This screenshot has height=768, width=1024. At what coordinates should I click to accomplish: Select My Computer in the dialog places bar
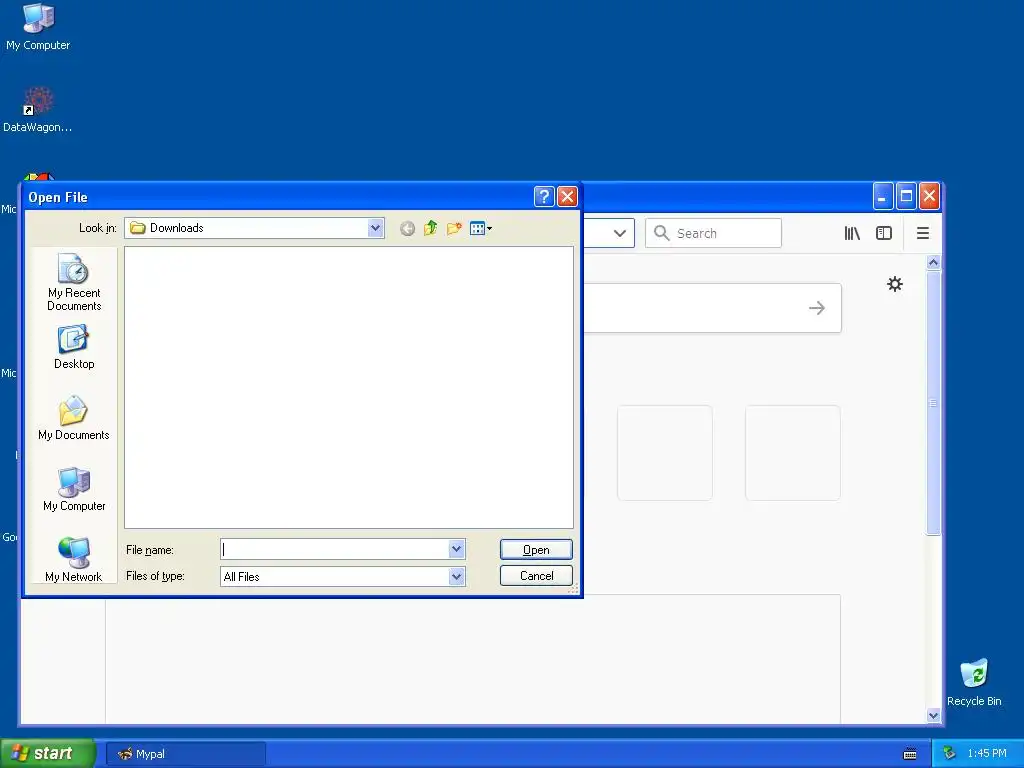click(74, 489)
